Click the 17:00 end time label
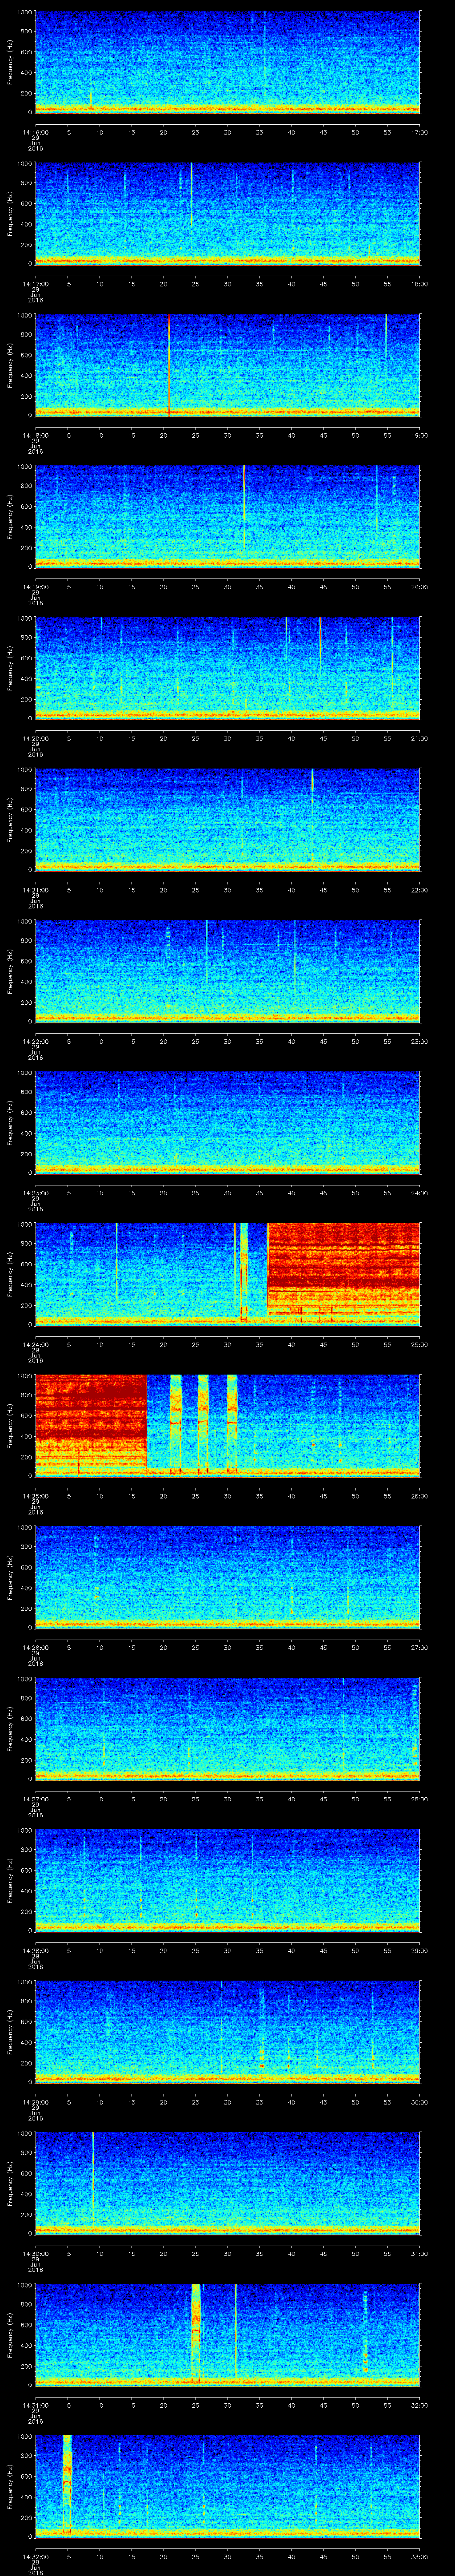Viewport: 455px width, 2576px height. tap(419, 132)
